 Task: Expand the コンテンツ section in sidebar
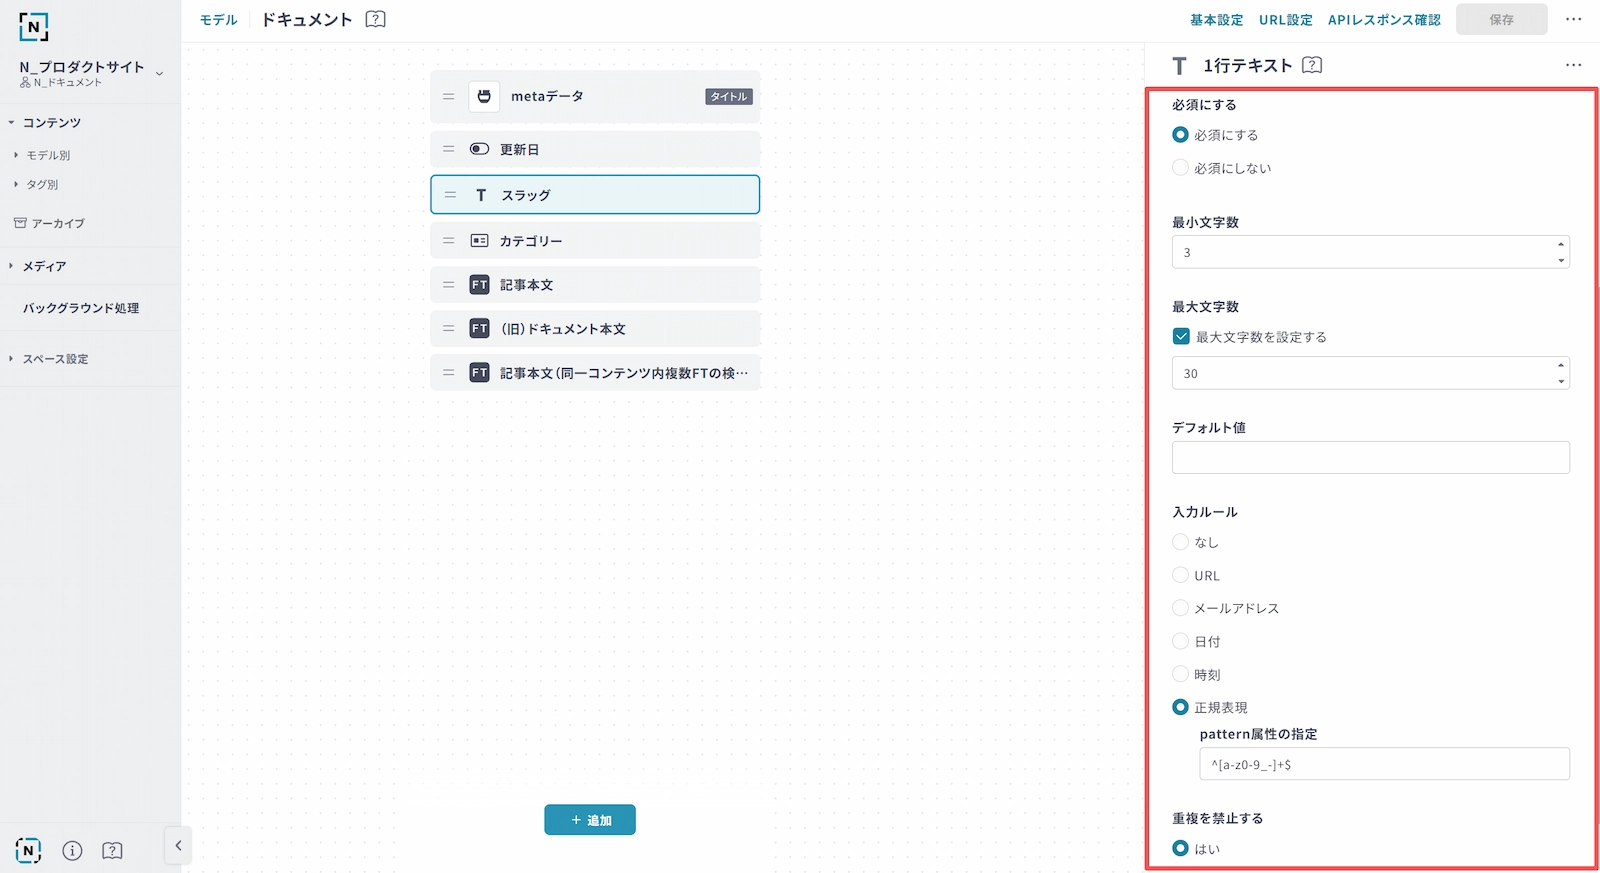pyautogui.click(x=12, y=123)
